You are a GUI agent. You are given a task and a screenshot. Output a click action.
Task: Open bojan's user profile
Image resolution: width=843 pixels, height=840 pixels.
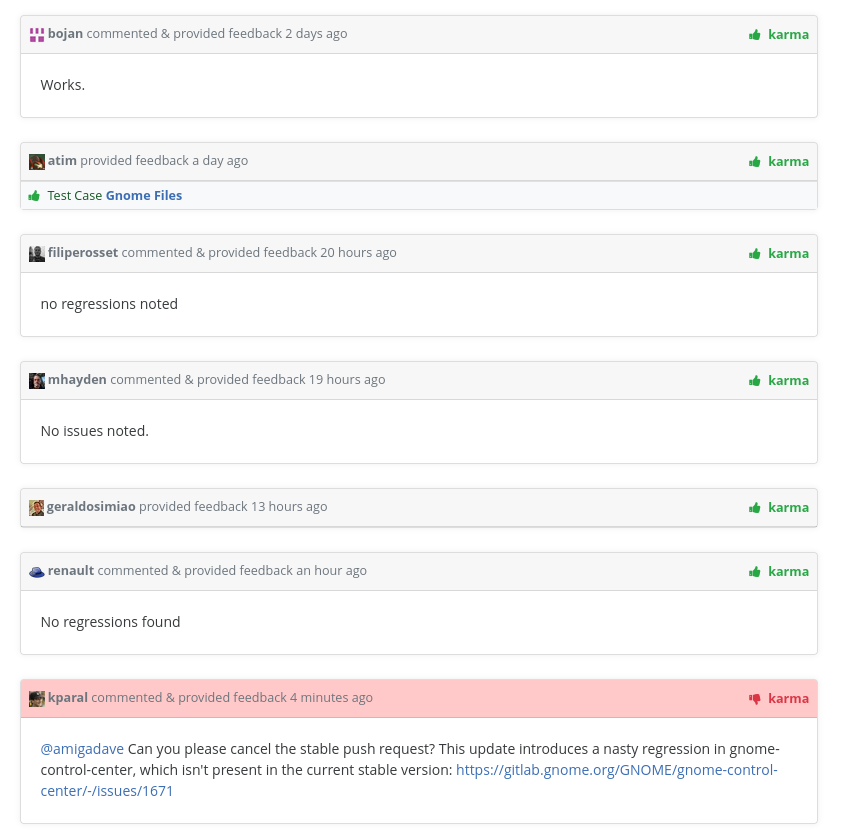tap(65, 33)
